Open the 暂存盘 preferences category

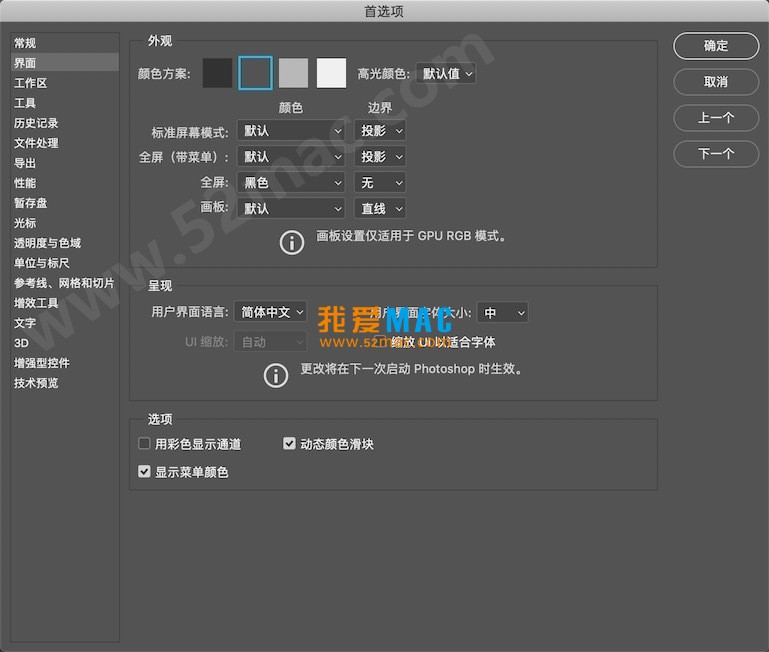[x=65, y=203]
